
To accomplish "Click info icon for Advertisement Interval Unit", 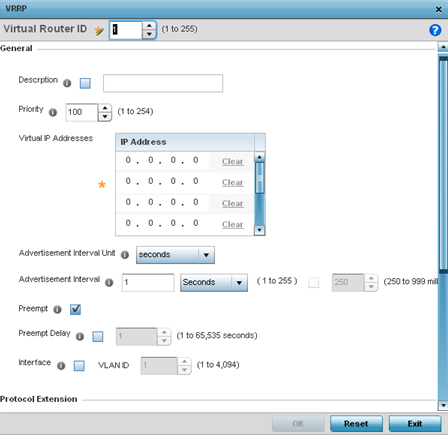I will pyautogui.click(x=125, y=255).
